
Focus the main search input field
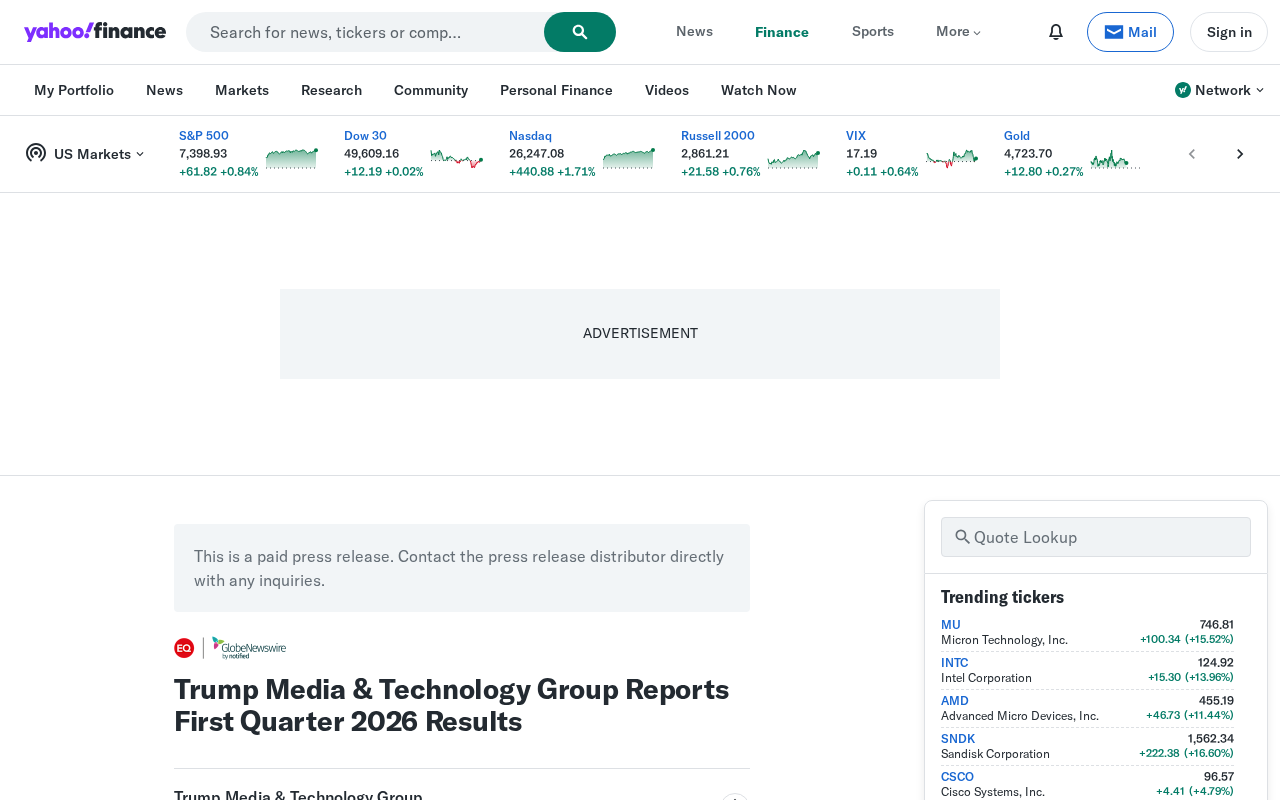point(365,32)
